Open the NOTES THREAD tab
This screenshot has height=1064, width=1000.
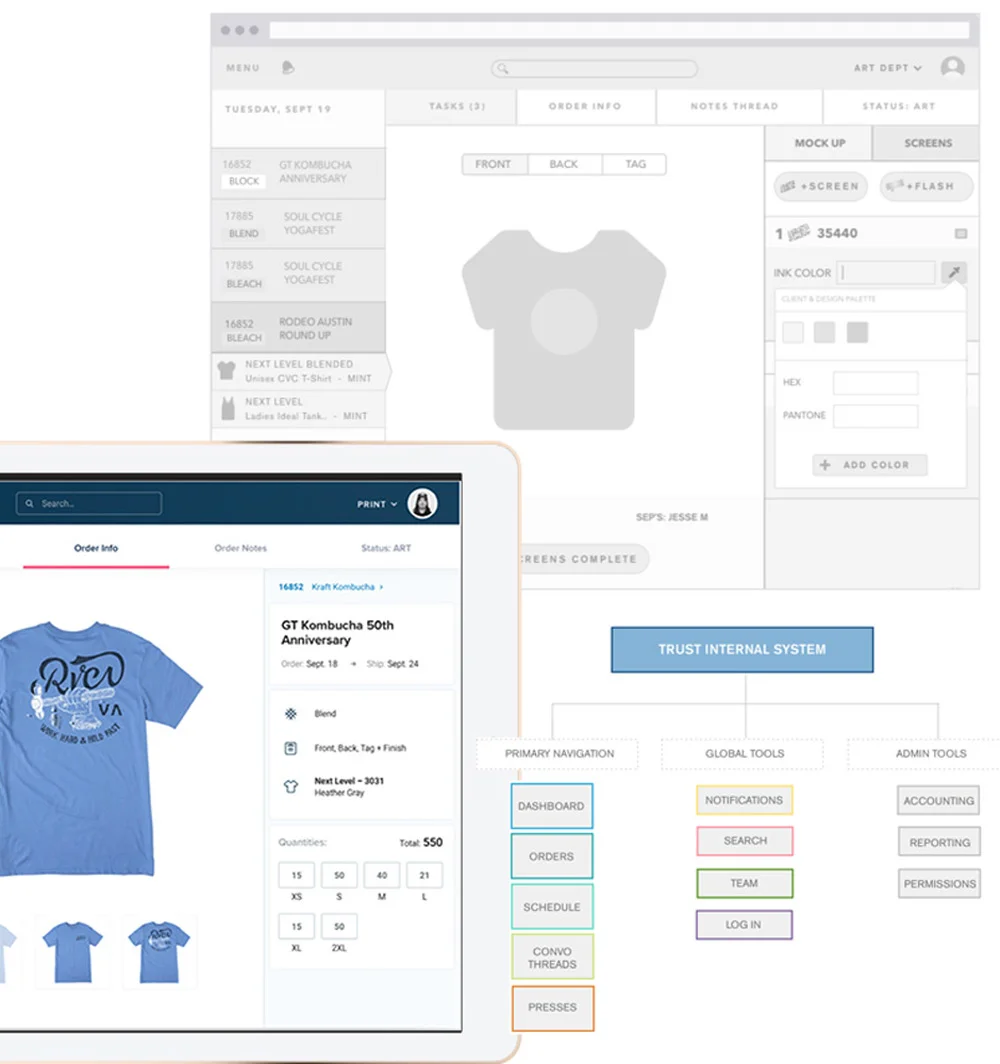pyautogui.click(x=739, y=107)
